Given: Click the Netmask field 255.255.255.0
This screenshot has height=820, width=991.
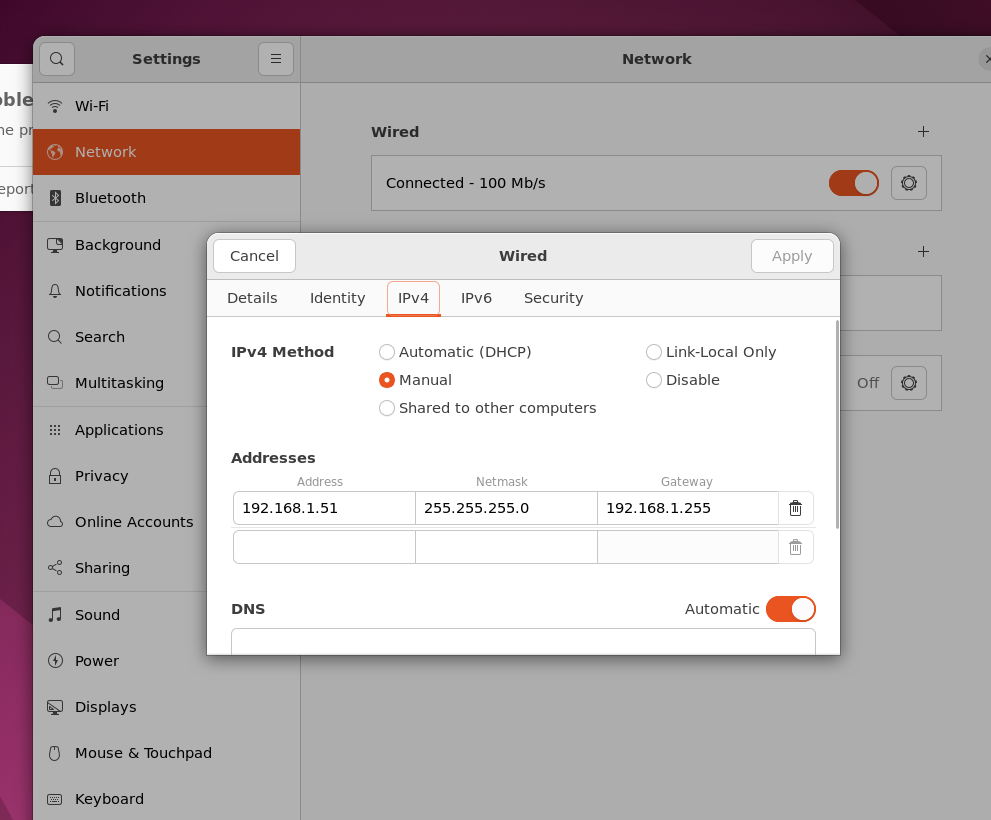Looking at the screenshot, I should pyautogui.click(x=506, y=508).
